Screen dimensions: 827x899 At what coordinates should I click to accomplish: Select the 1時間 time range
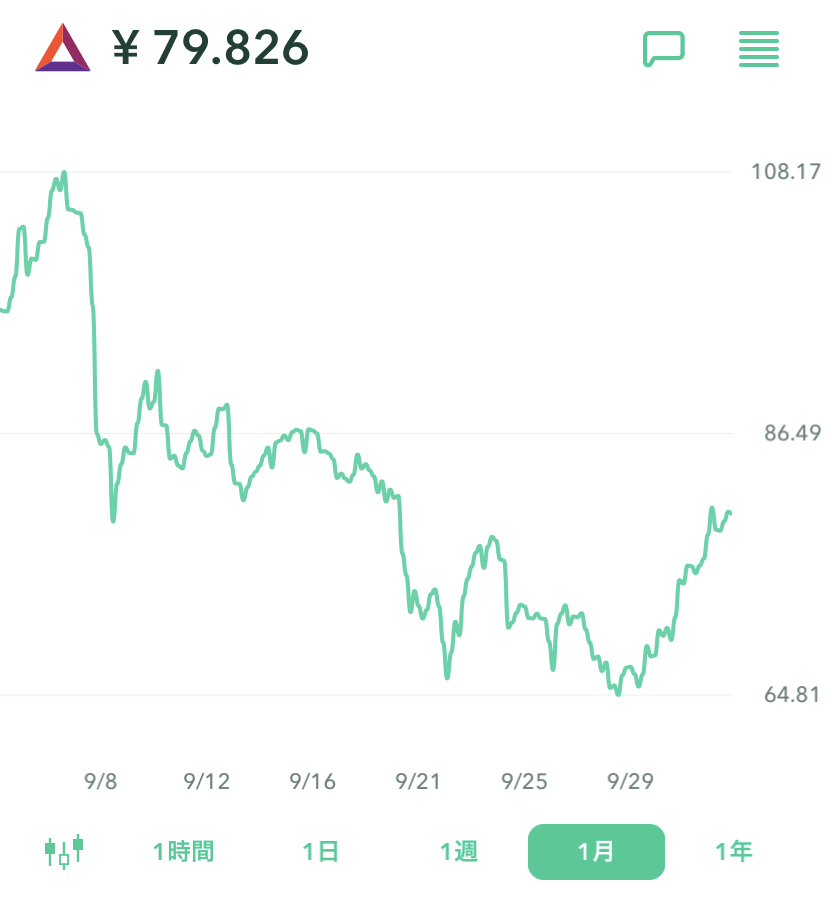[x=183, y=852]
